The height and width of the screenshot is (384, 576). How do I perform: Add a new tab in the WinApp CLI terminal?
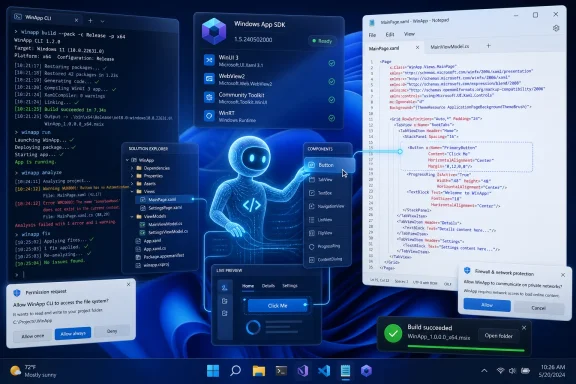(90, 21)
